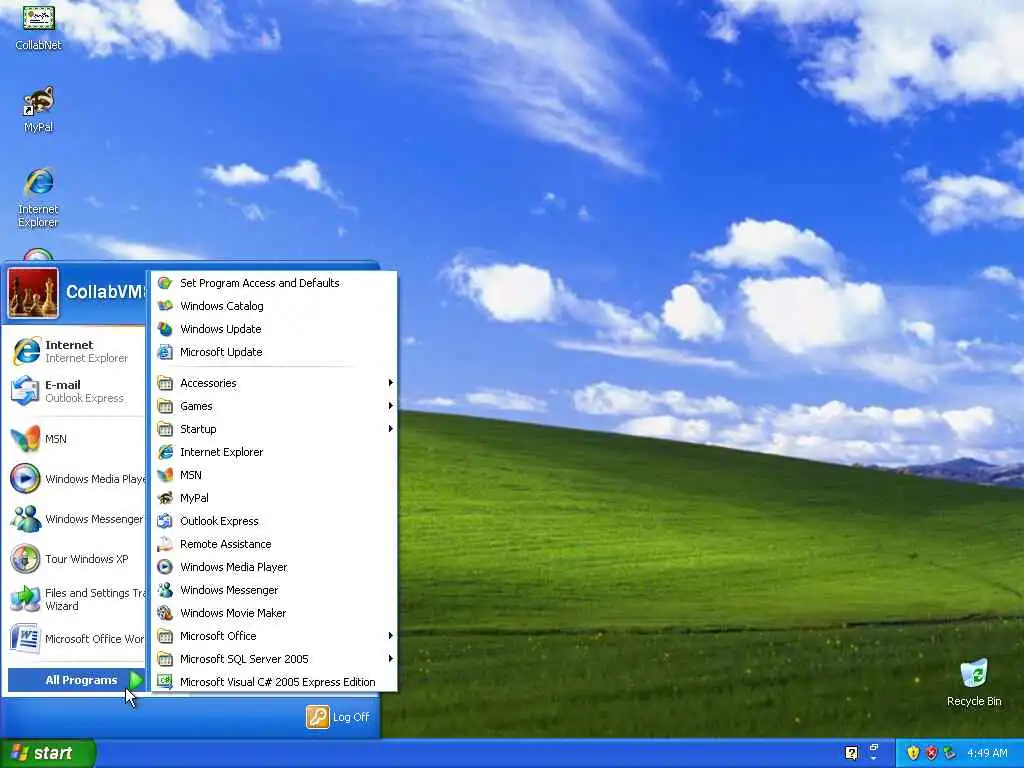1024x768 pixels.
Task: Open Outlook Express in All Programs list
Action: pos(274,520)
